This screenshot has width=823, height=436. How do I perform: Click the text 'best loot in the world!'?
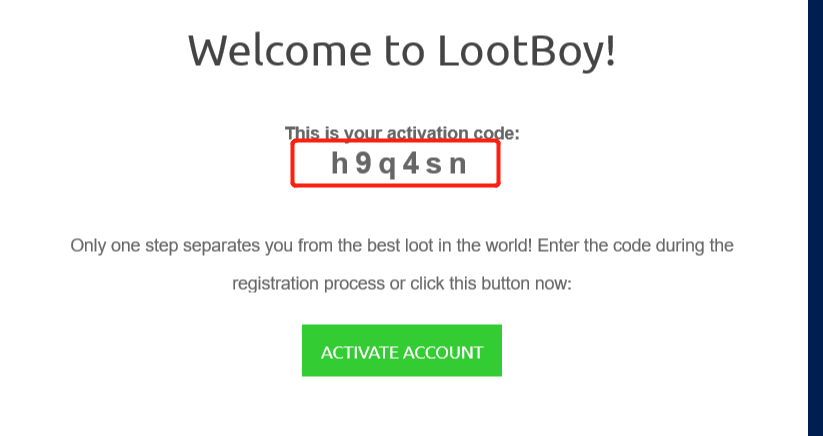457,246
